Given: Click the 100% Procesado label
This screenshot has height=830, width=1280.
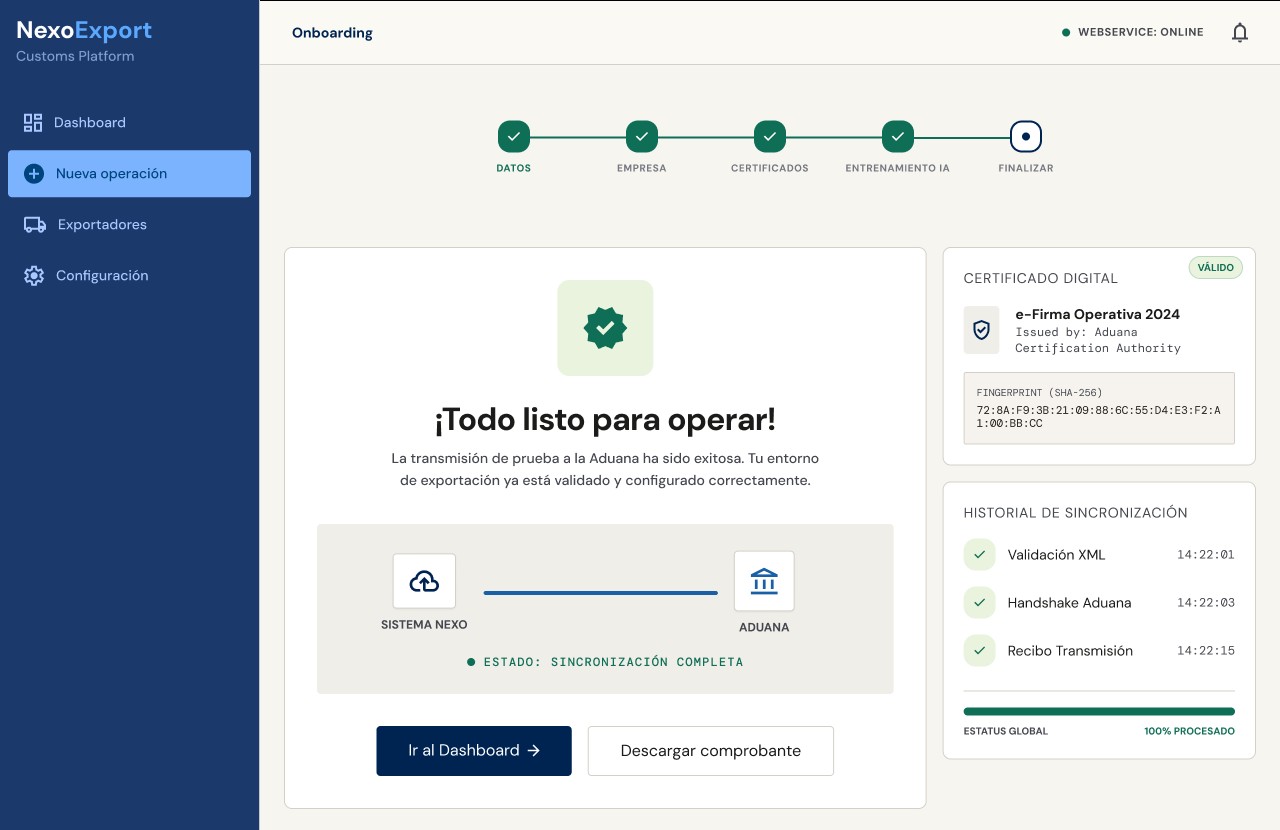Looking at the screenshot, I should point(1190,731).
